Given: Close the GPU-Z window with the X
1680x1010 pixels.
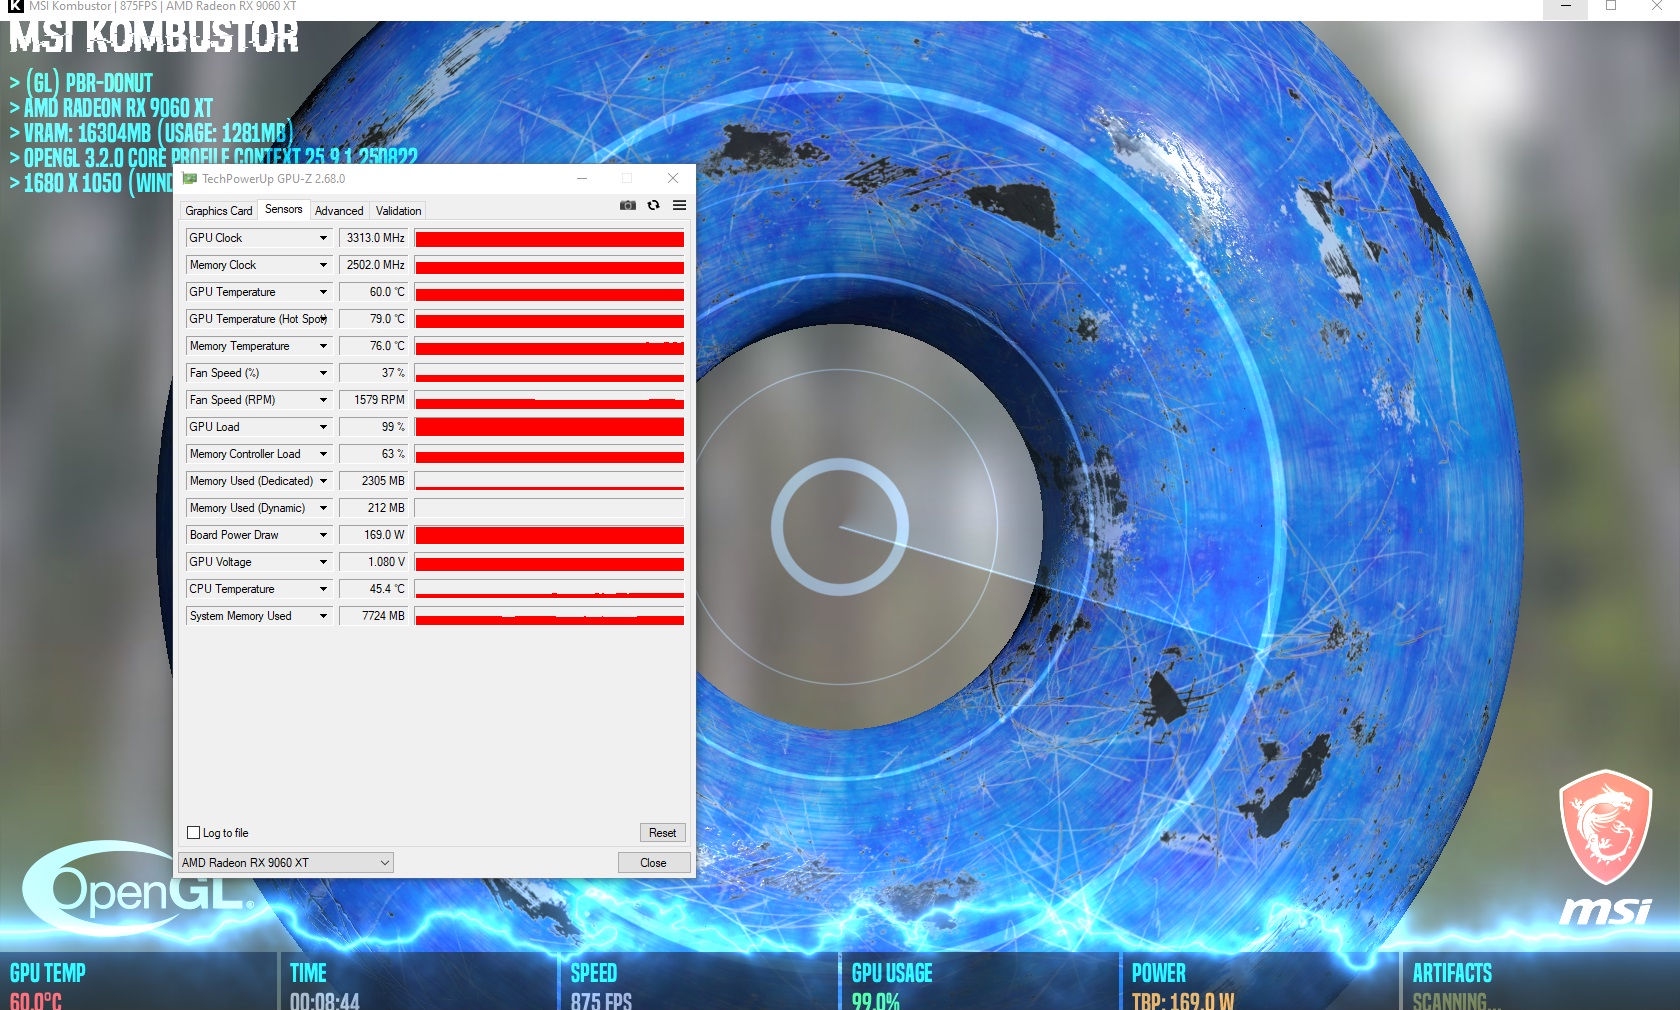Looking at the screenshot, I should 673,178.
